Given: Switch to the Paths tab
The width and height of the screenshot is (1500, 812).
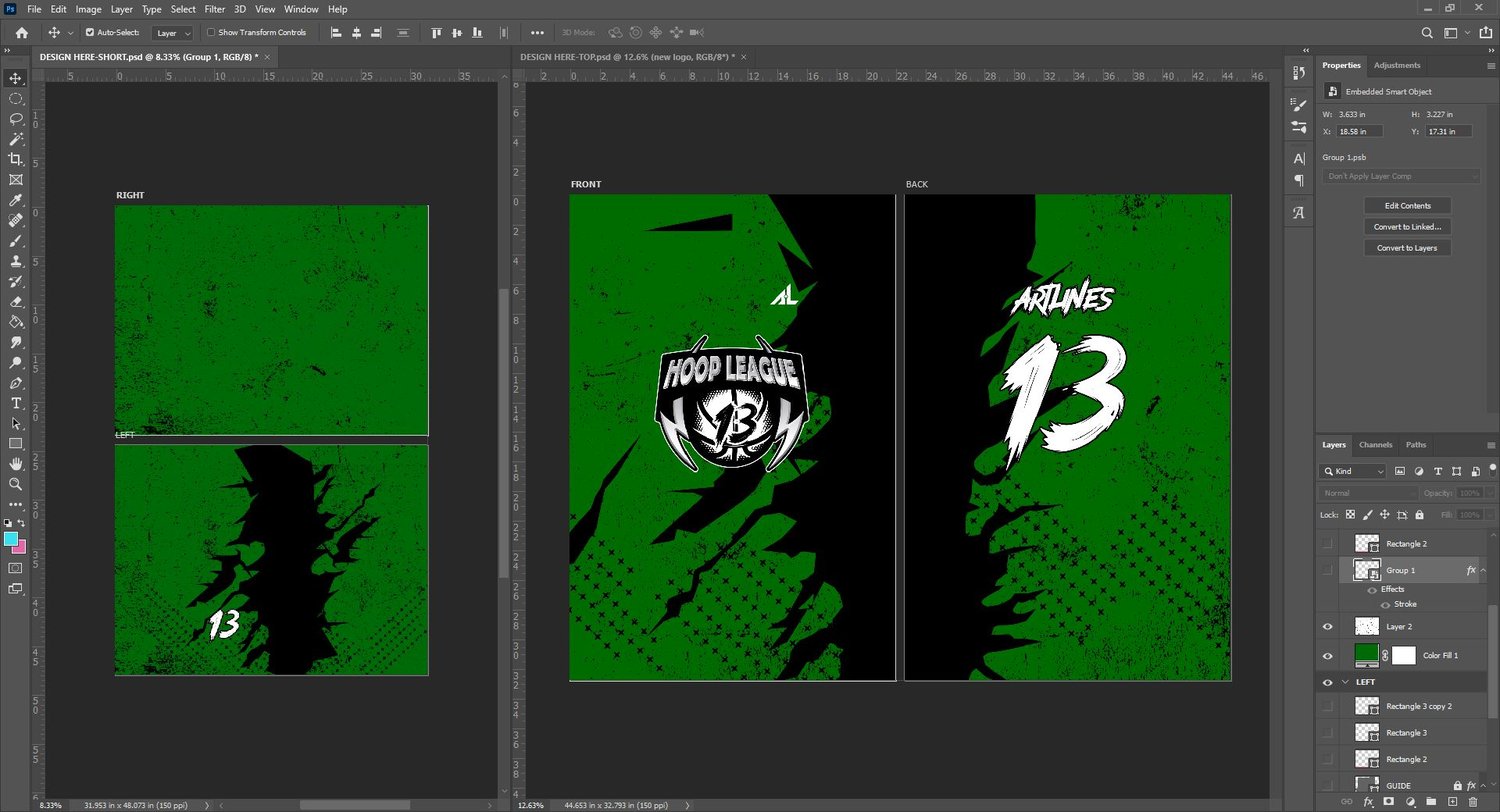Looking at the screenshot, I should 1416,445.
